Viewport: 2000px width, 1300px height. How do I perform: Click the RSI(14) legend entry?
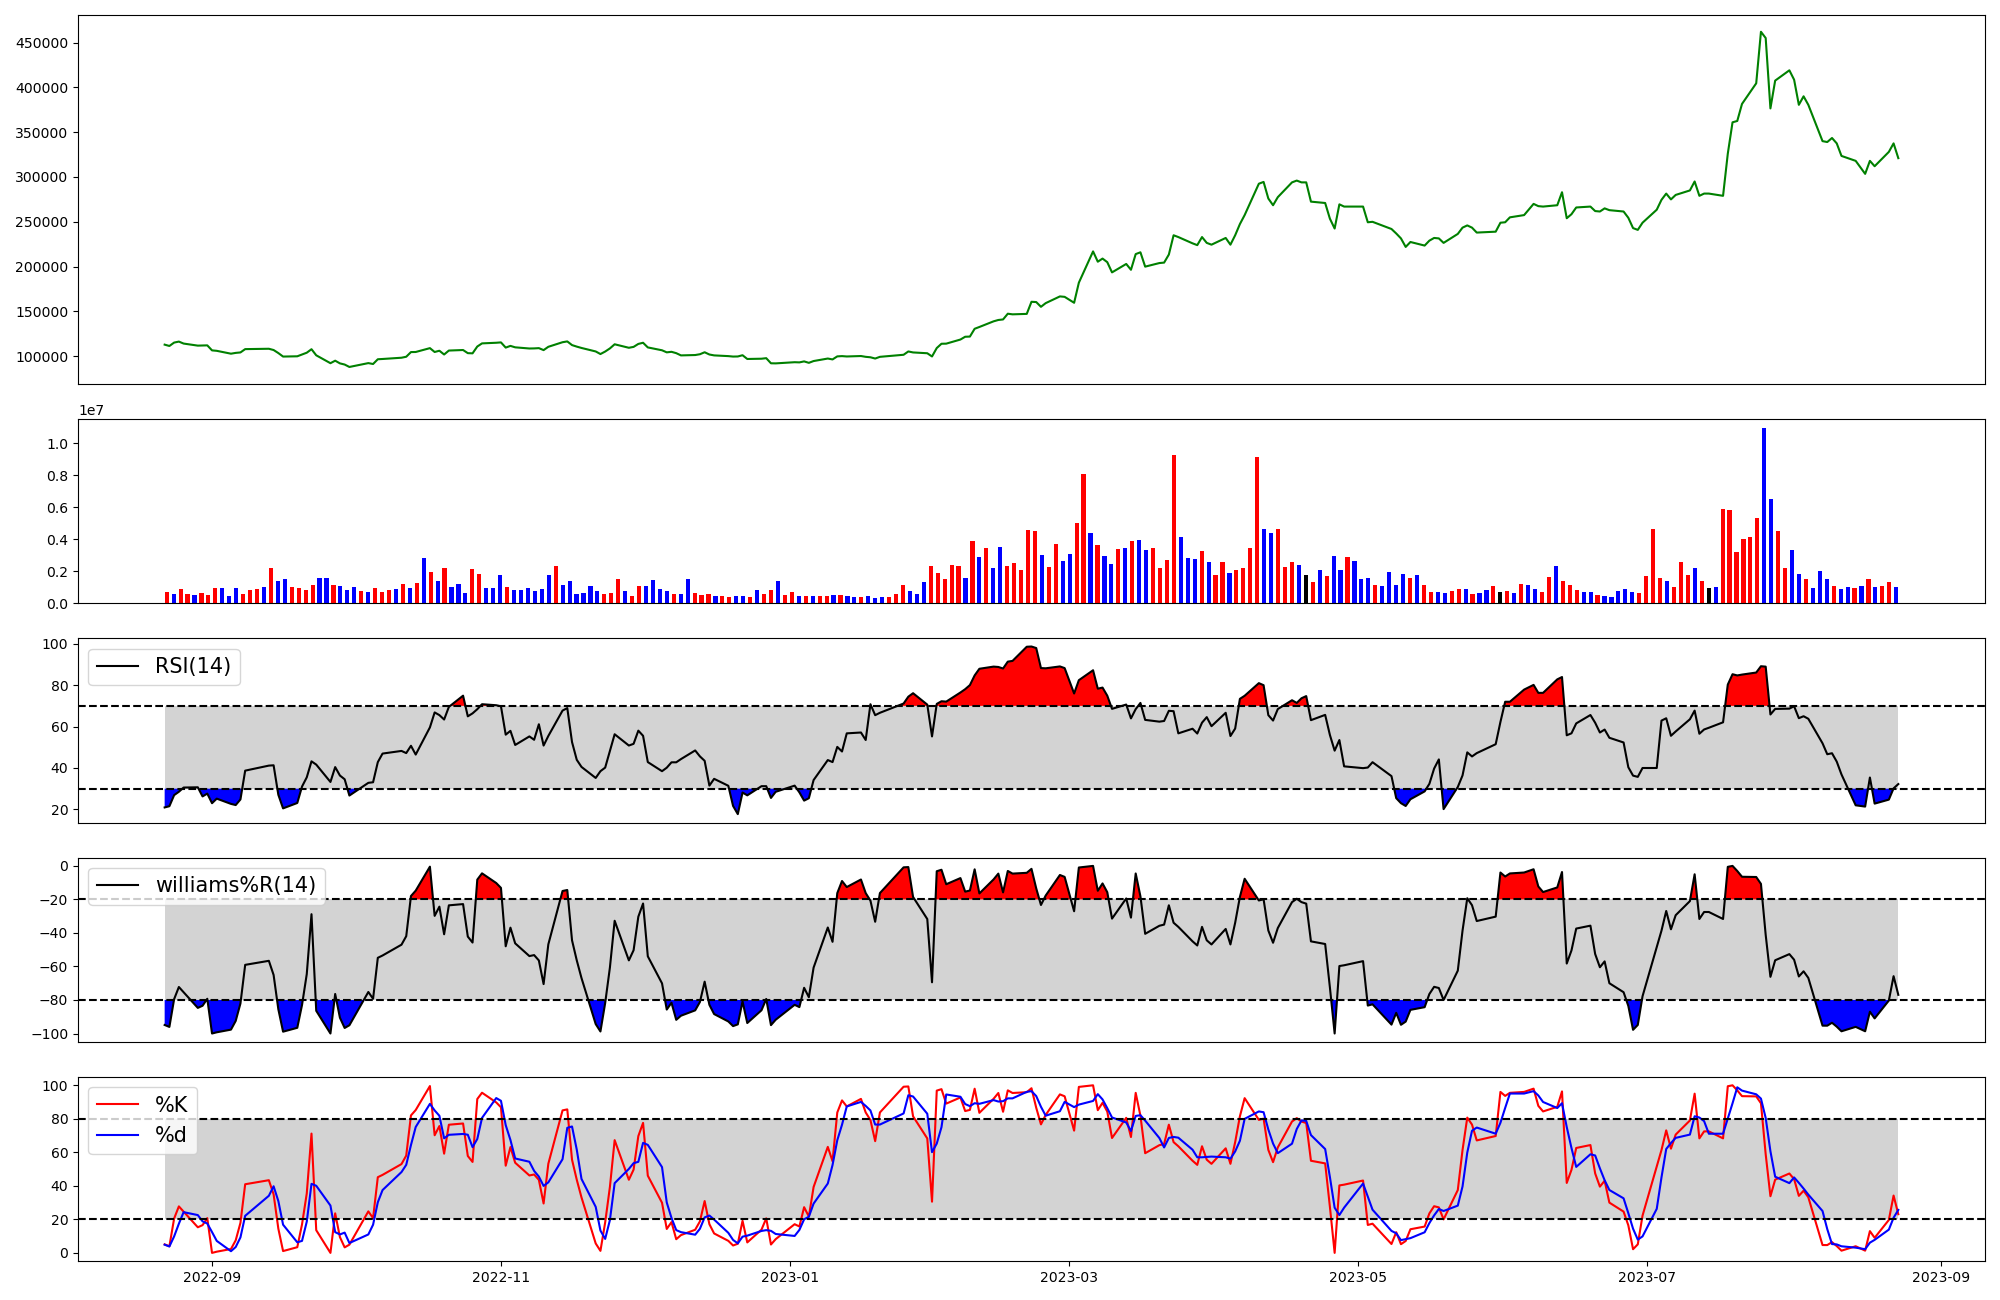(x=192, y=666)
